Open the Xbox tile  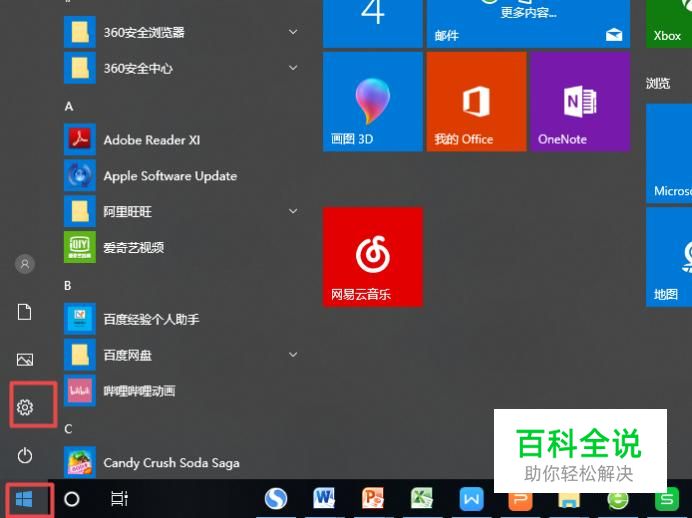tap(669, 24)
